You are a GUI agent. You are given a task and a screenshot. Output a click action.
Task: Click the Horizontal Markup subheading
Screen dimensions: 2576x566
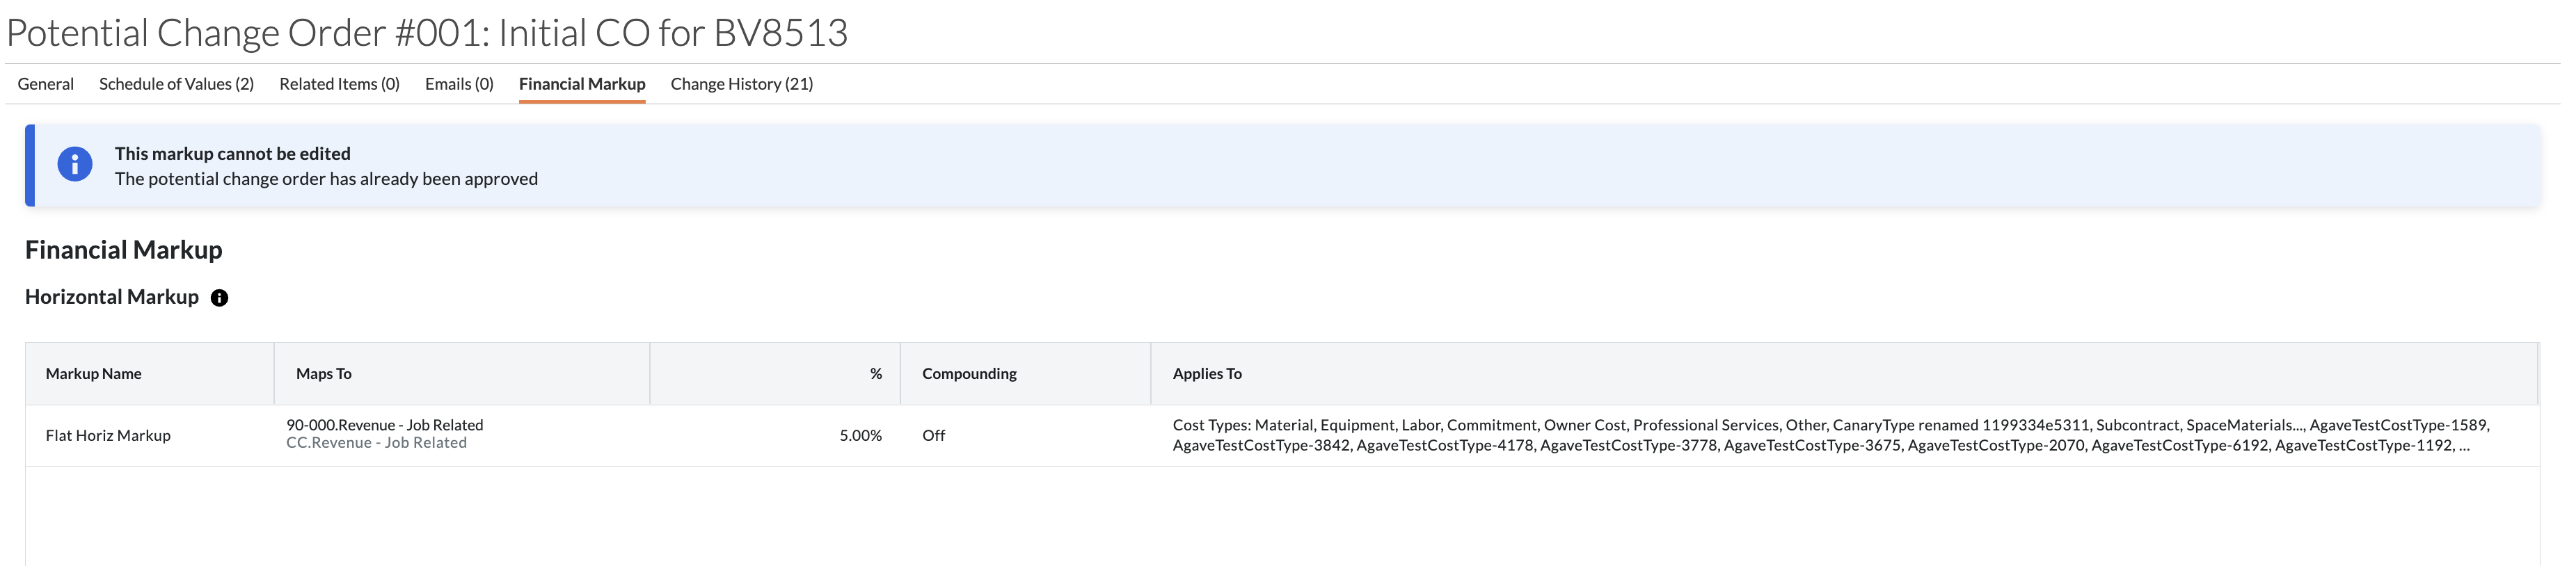click(x=112, y=297)
